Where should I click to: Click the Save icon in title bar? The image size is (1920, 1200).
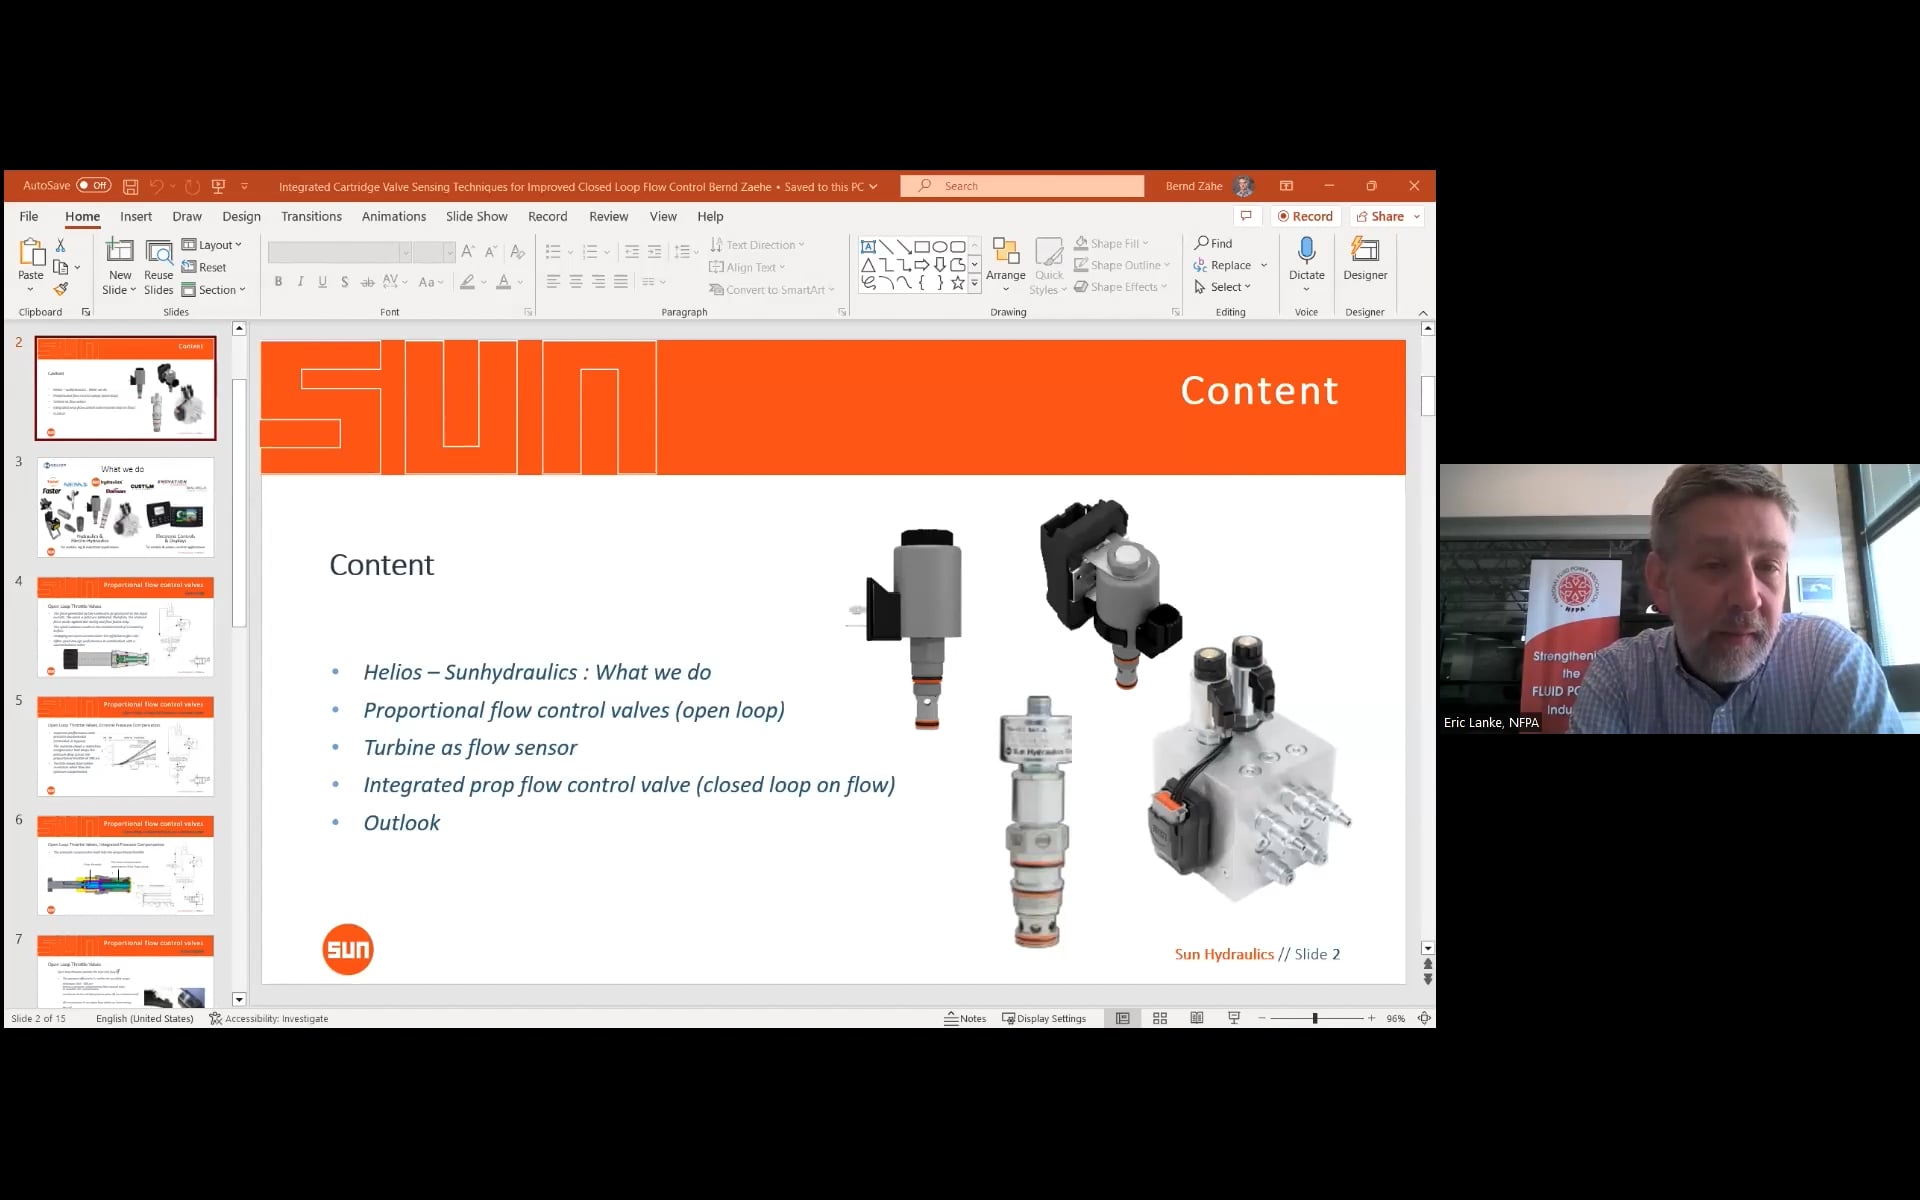click(130, 186)
